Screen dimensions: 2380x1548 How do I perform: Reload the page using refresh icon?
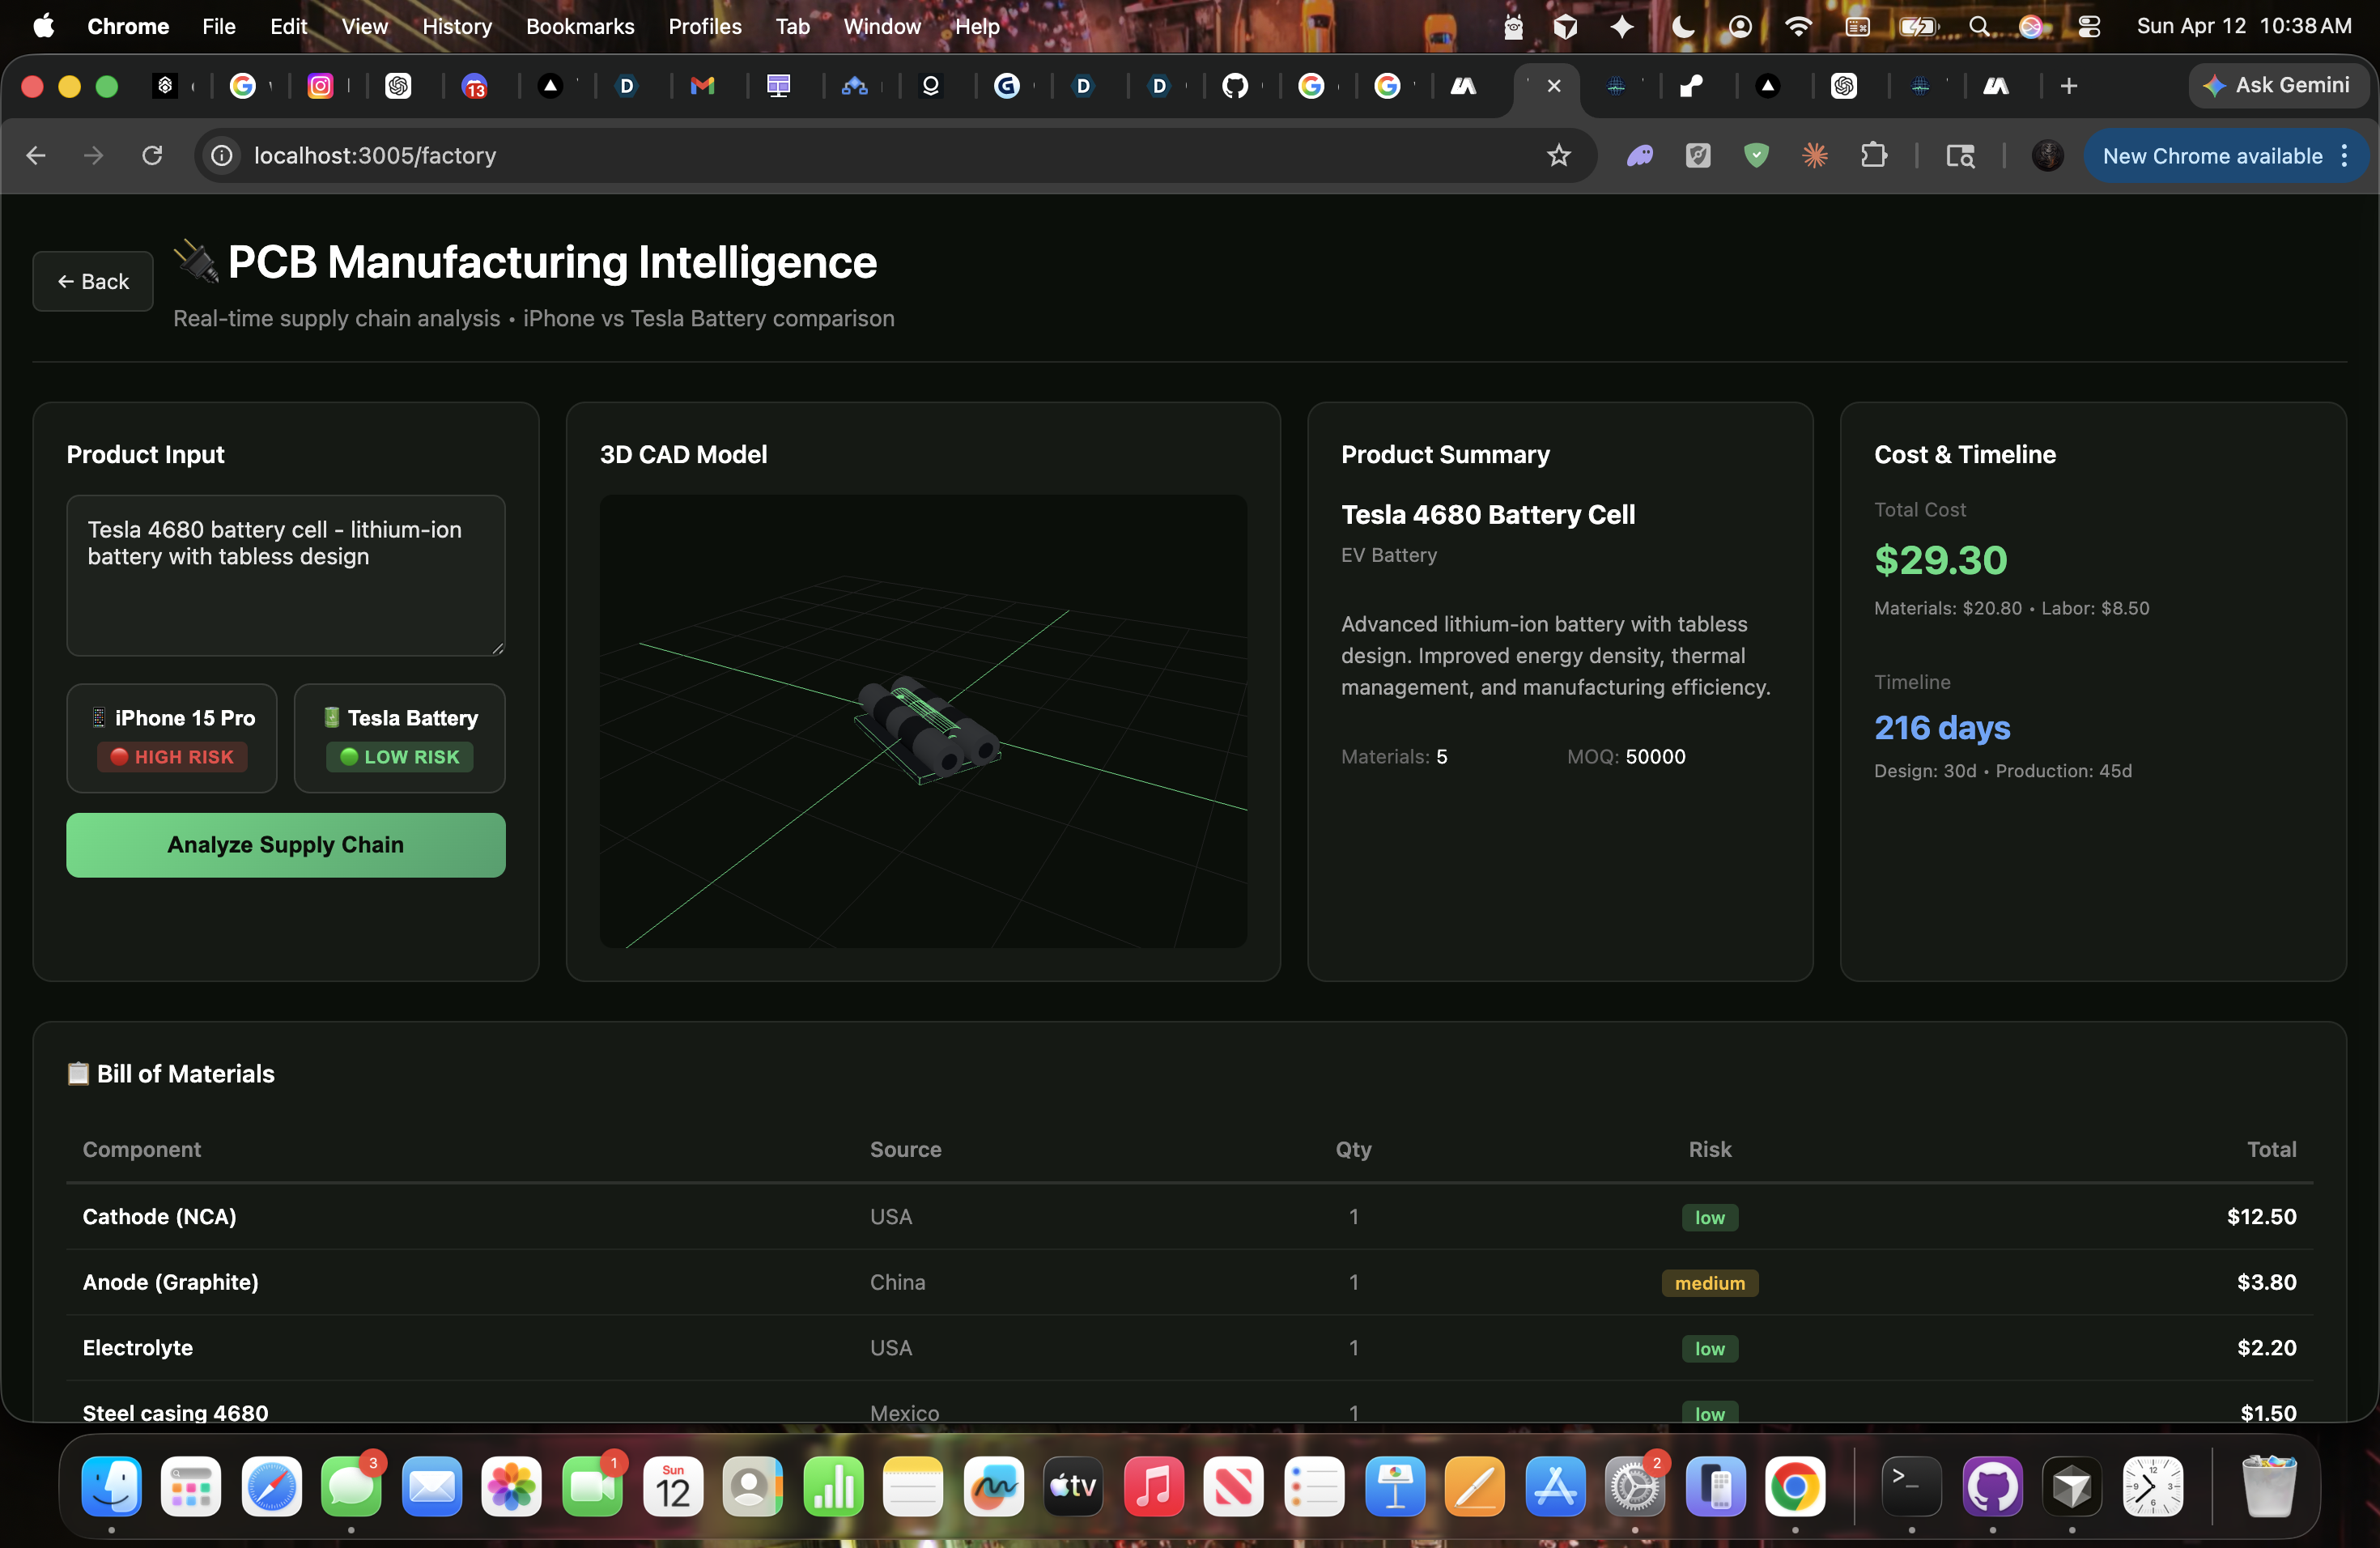coord(152,155)
